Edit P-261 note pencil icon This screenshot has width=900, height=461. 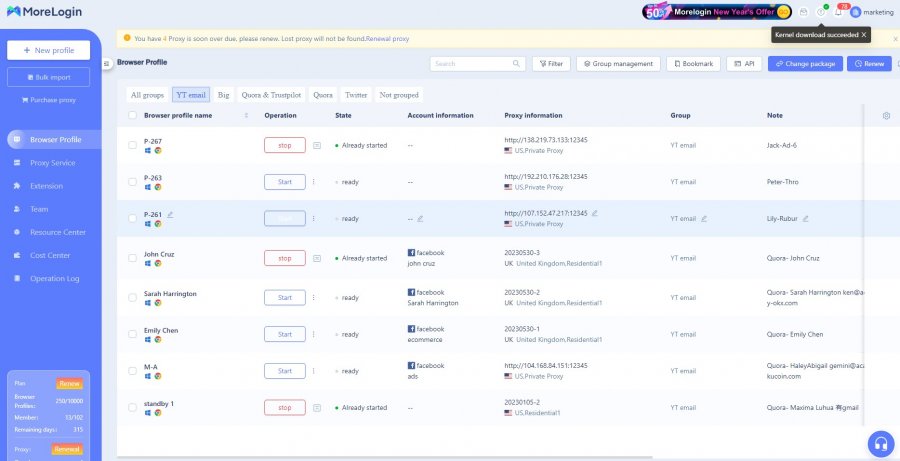(x=805, y=219)
